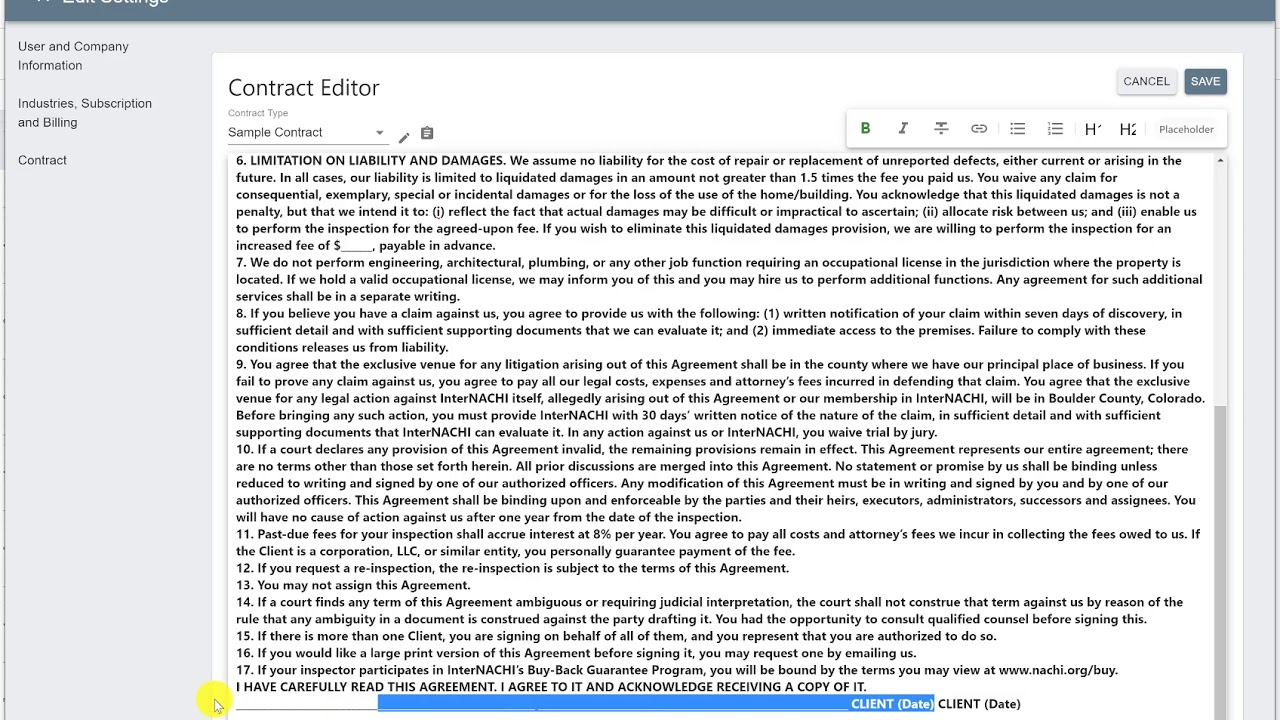Click the unhighlighted 'CLIENT (Date)' text at line end

[x=979, y=704]
